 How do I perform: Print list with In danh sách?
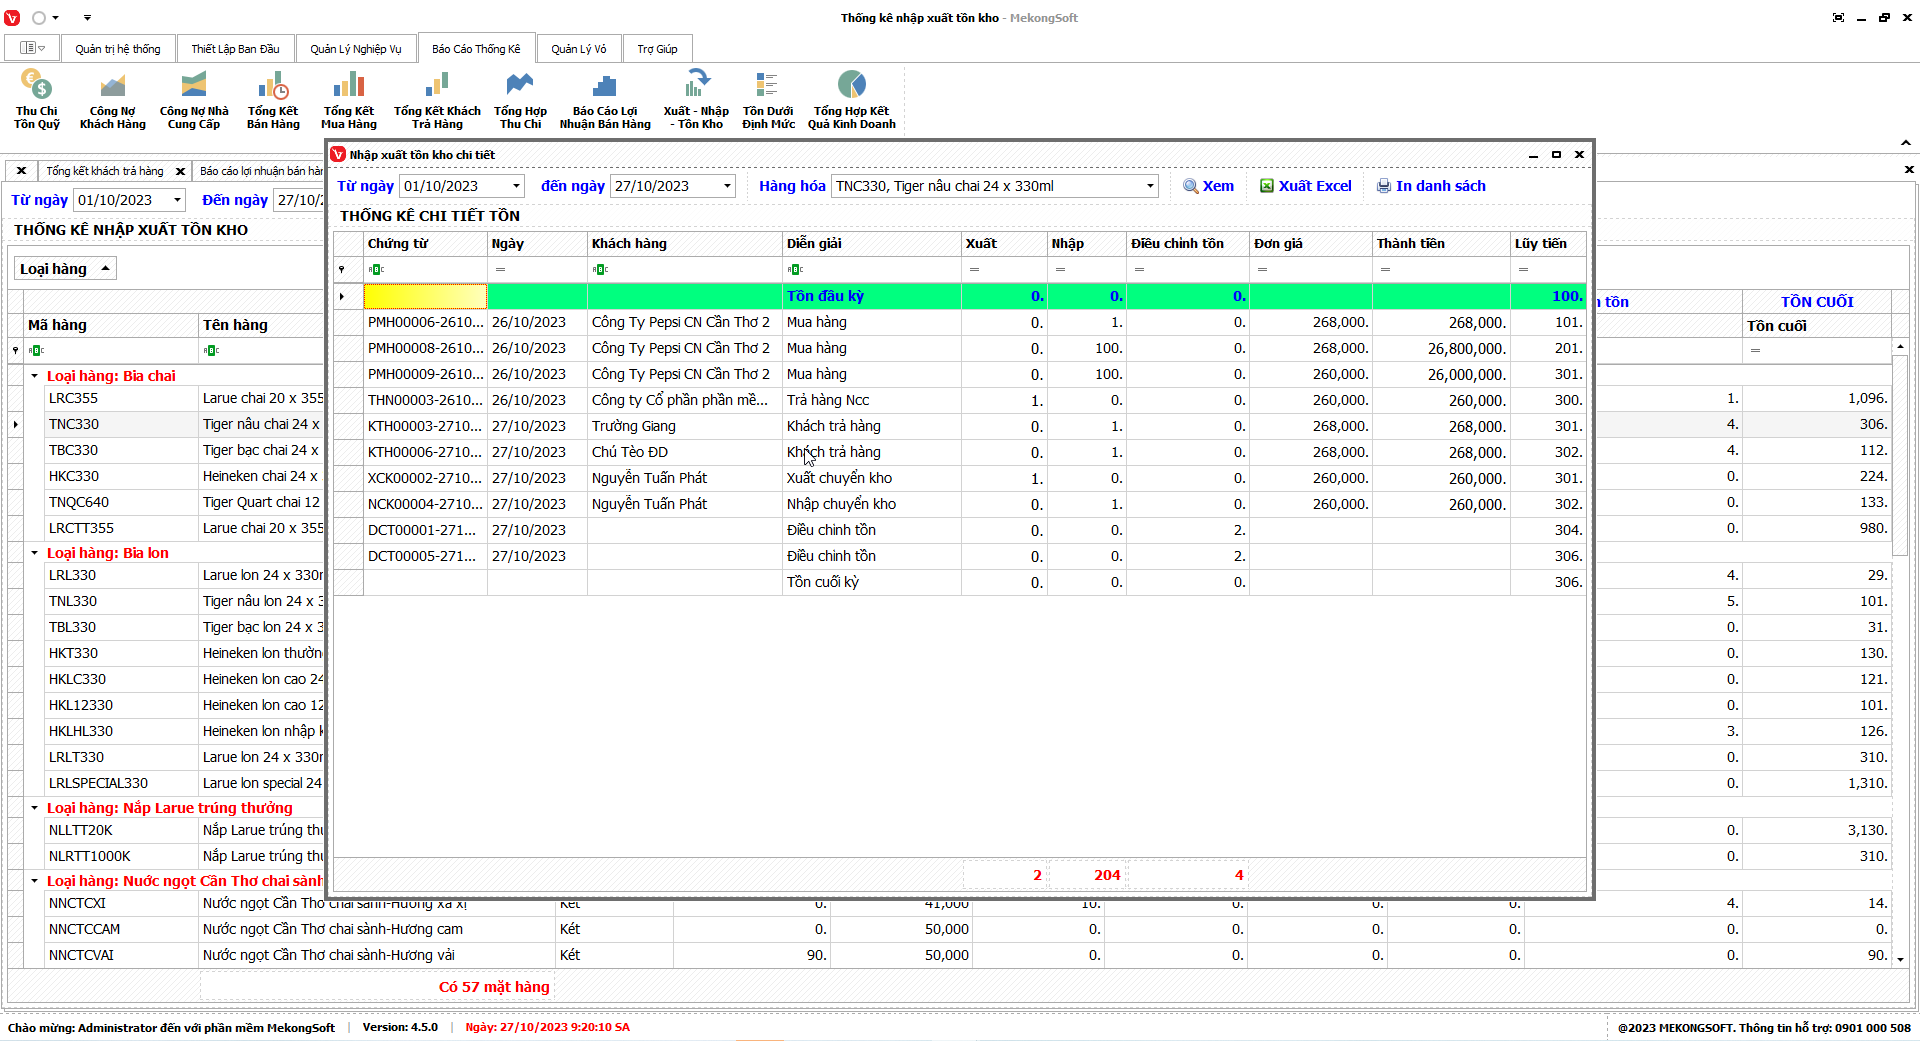pos(1430,186)
